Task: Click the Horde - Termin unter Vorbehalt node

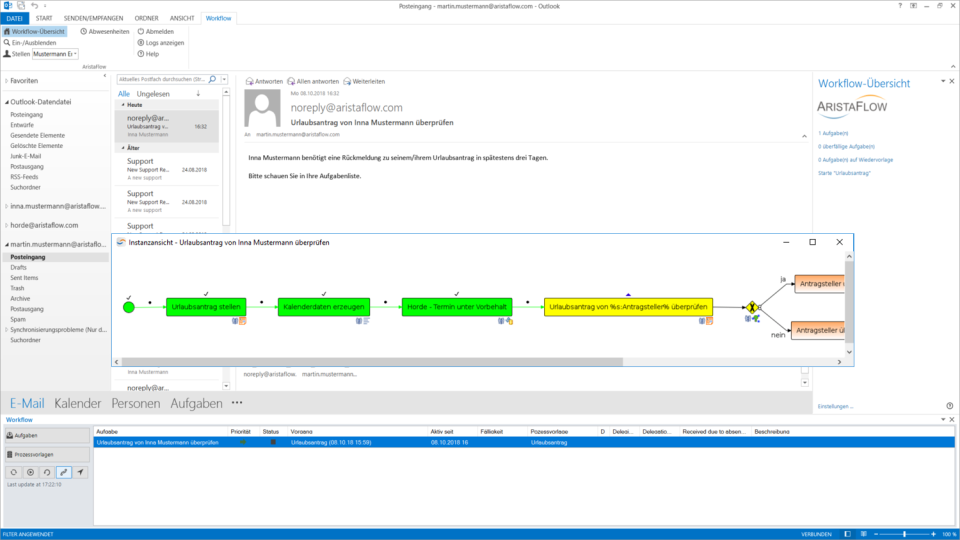Action: click(457, 307)
